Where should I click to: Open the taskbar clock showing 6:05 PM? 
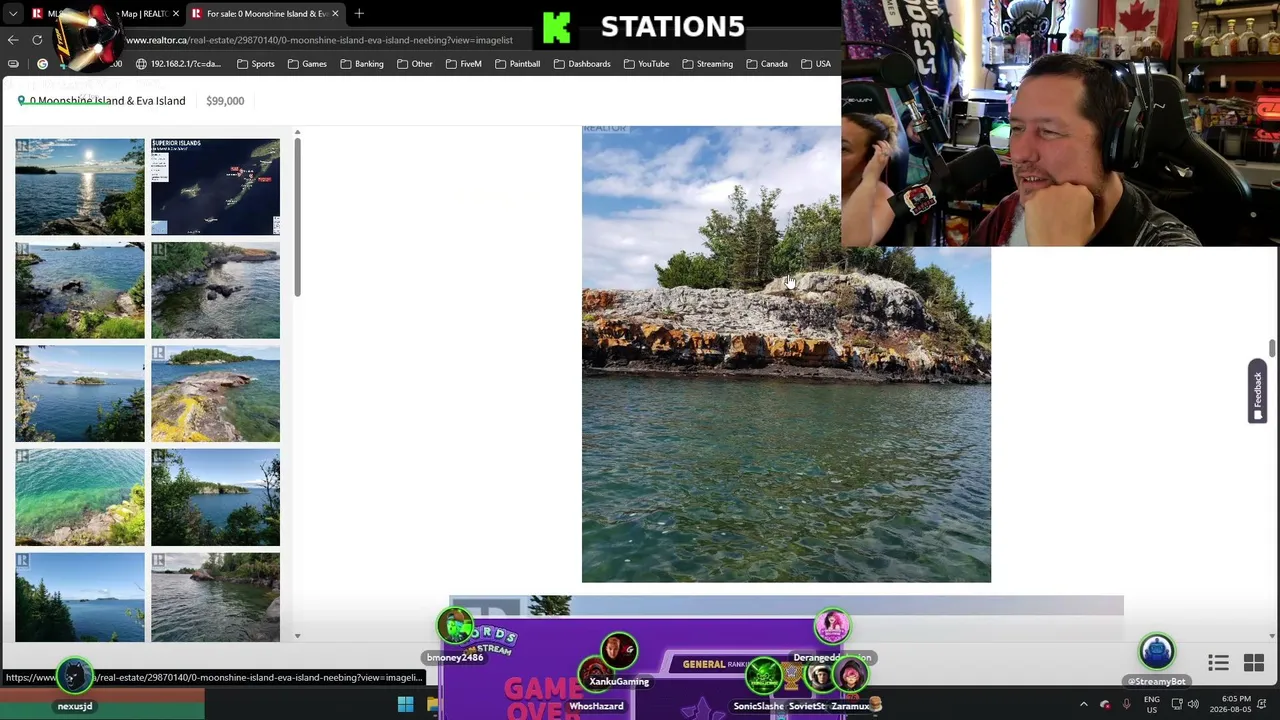1229,705
